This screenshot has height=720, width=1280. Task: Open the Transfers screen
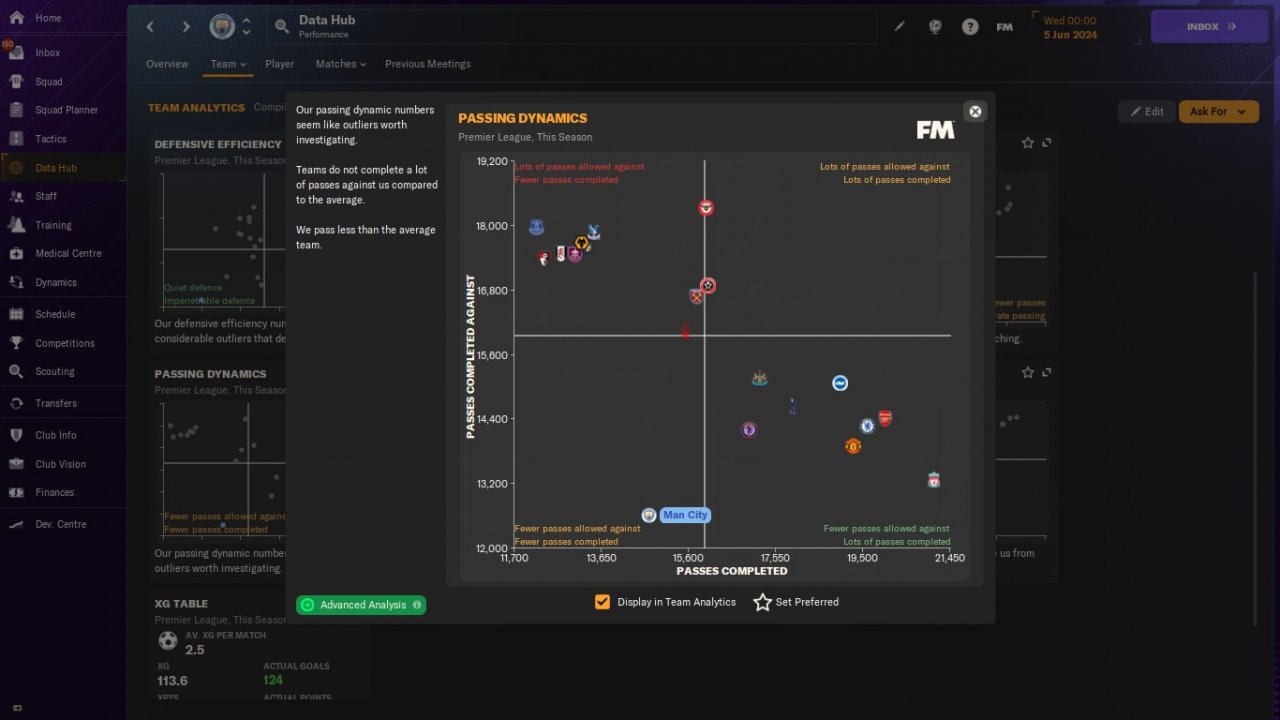[56, 403]
